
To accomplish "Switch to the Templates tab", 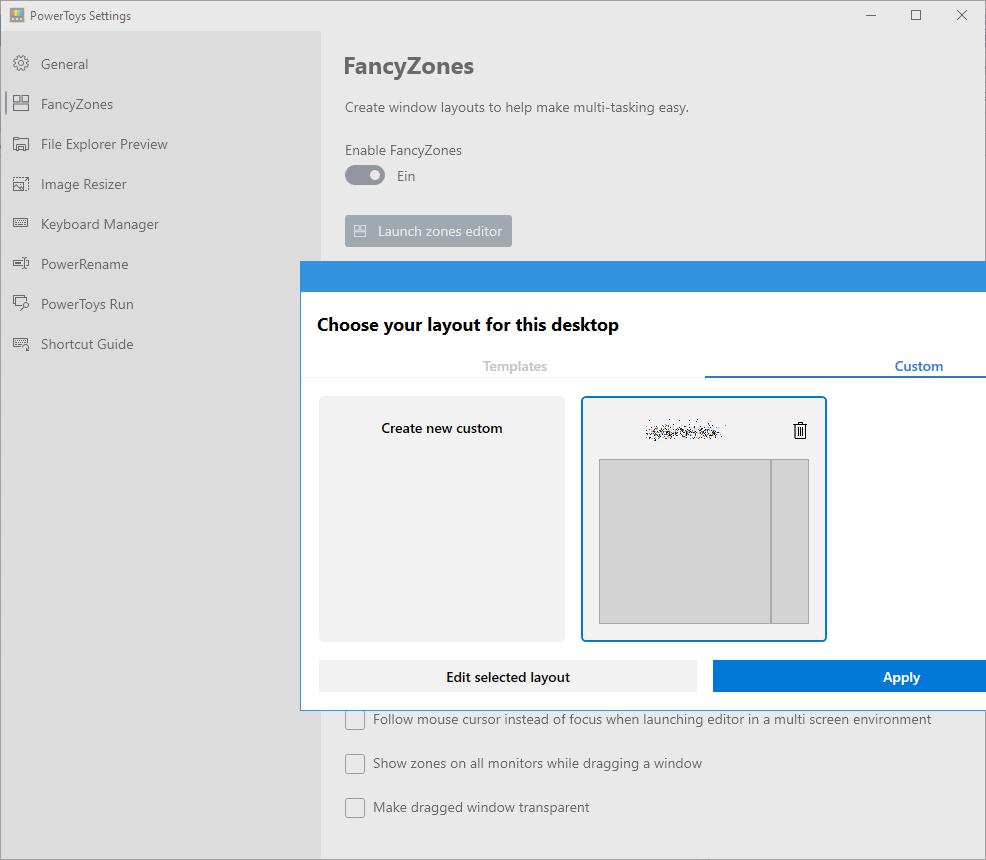I will tap(514, 366).
